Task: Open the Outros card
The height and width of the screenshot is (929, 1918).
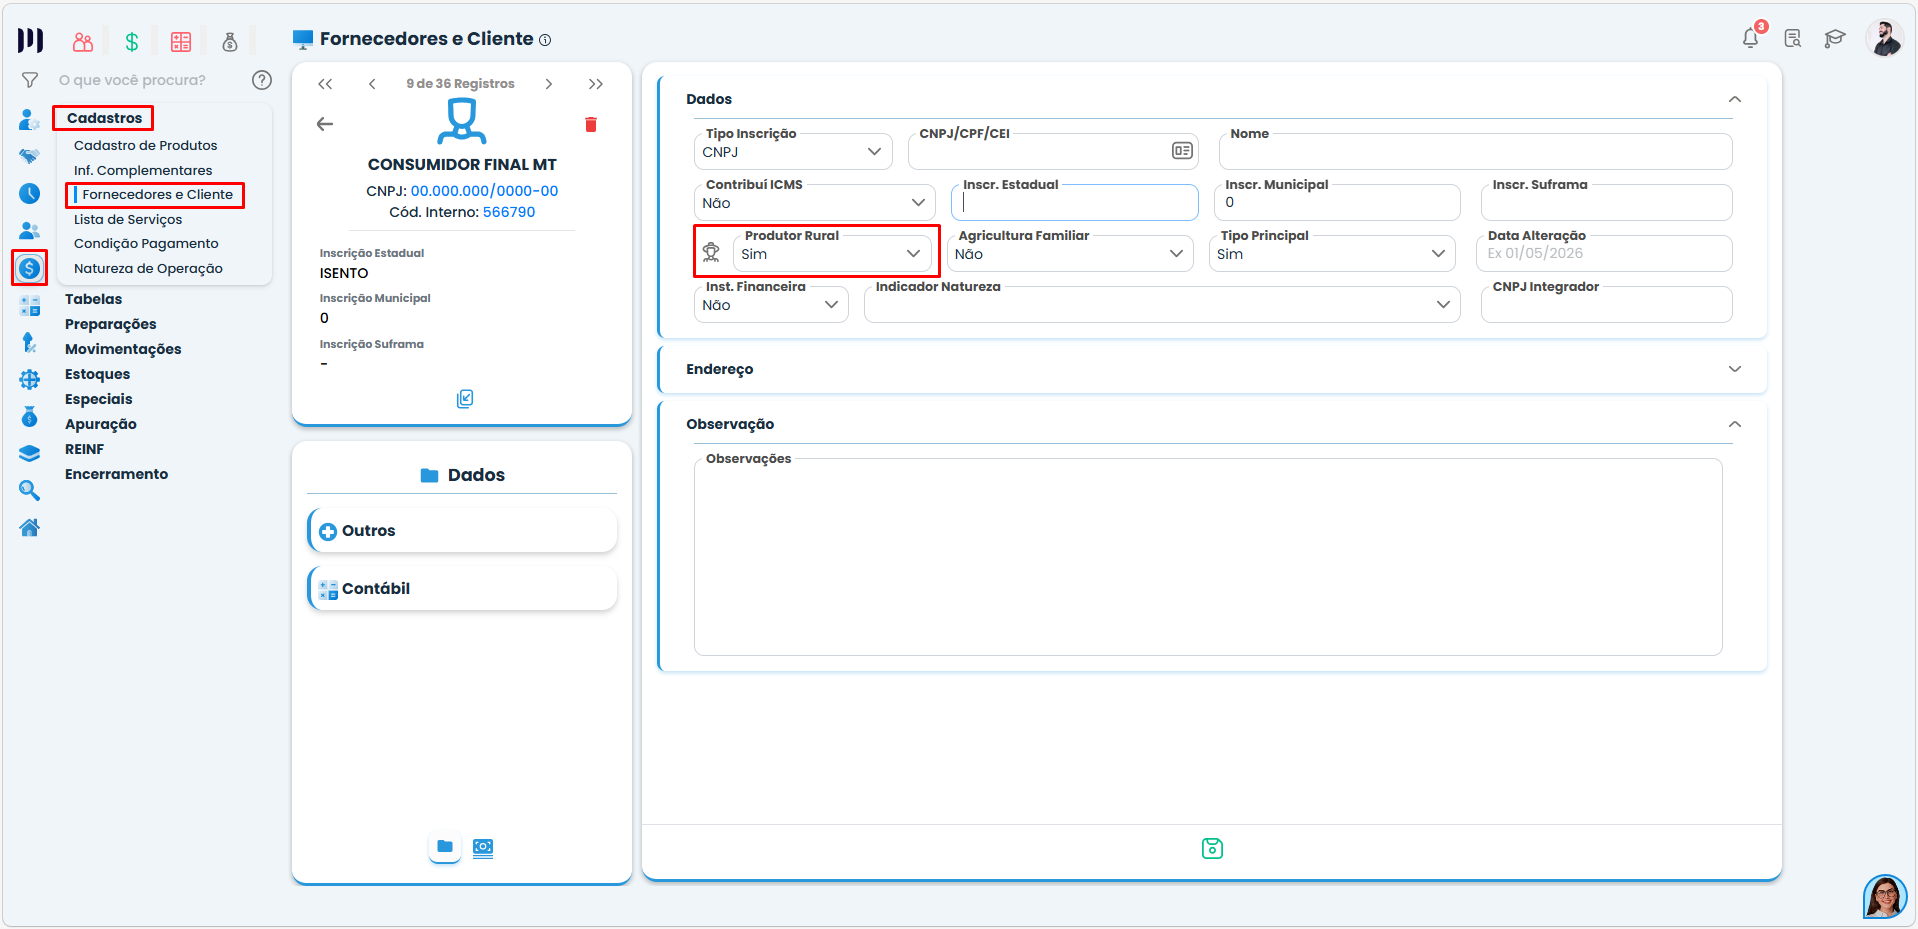Action: point(462,531)
